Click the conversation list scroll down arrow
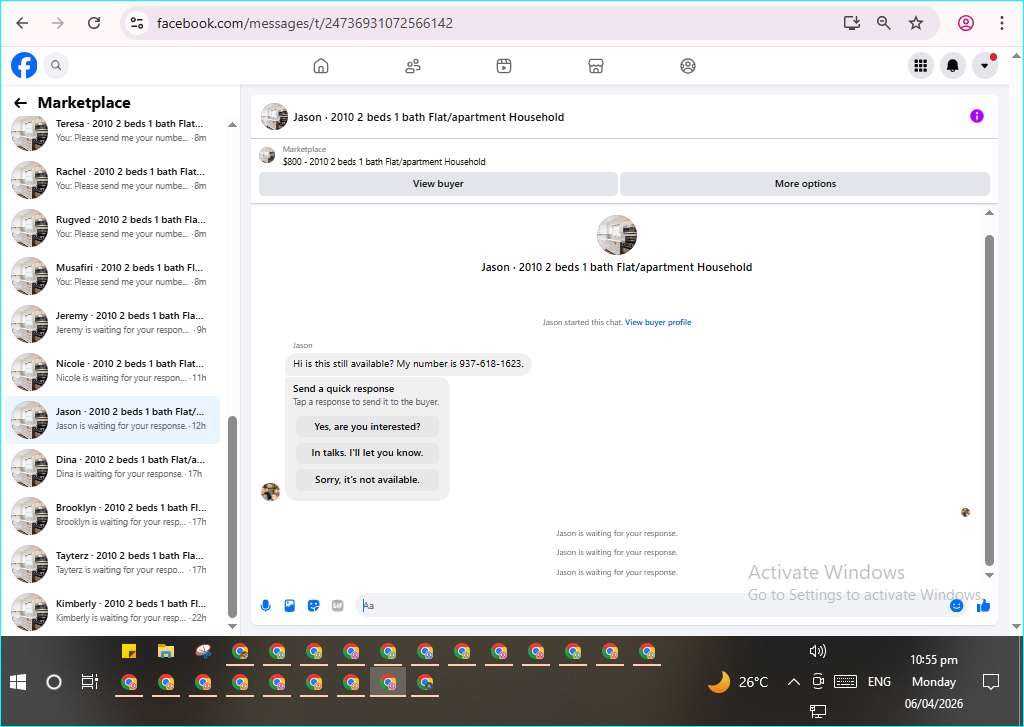Screen dimensions: 1024x727 [232, 626]
